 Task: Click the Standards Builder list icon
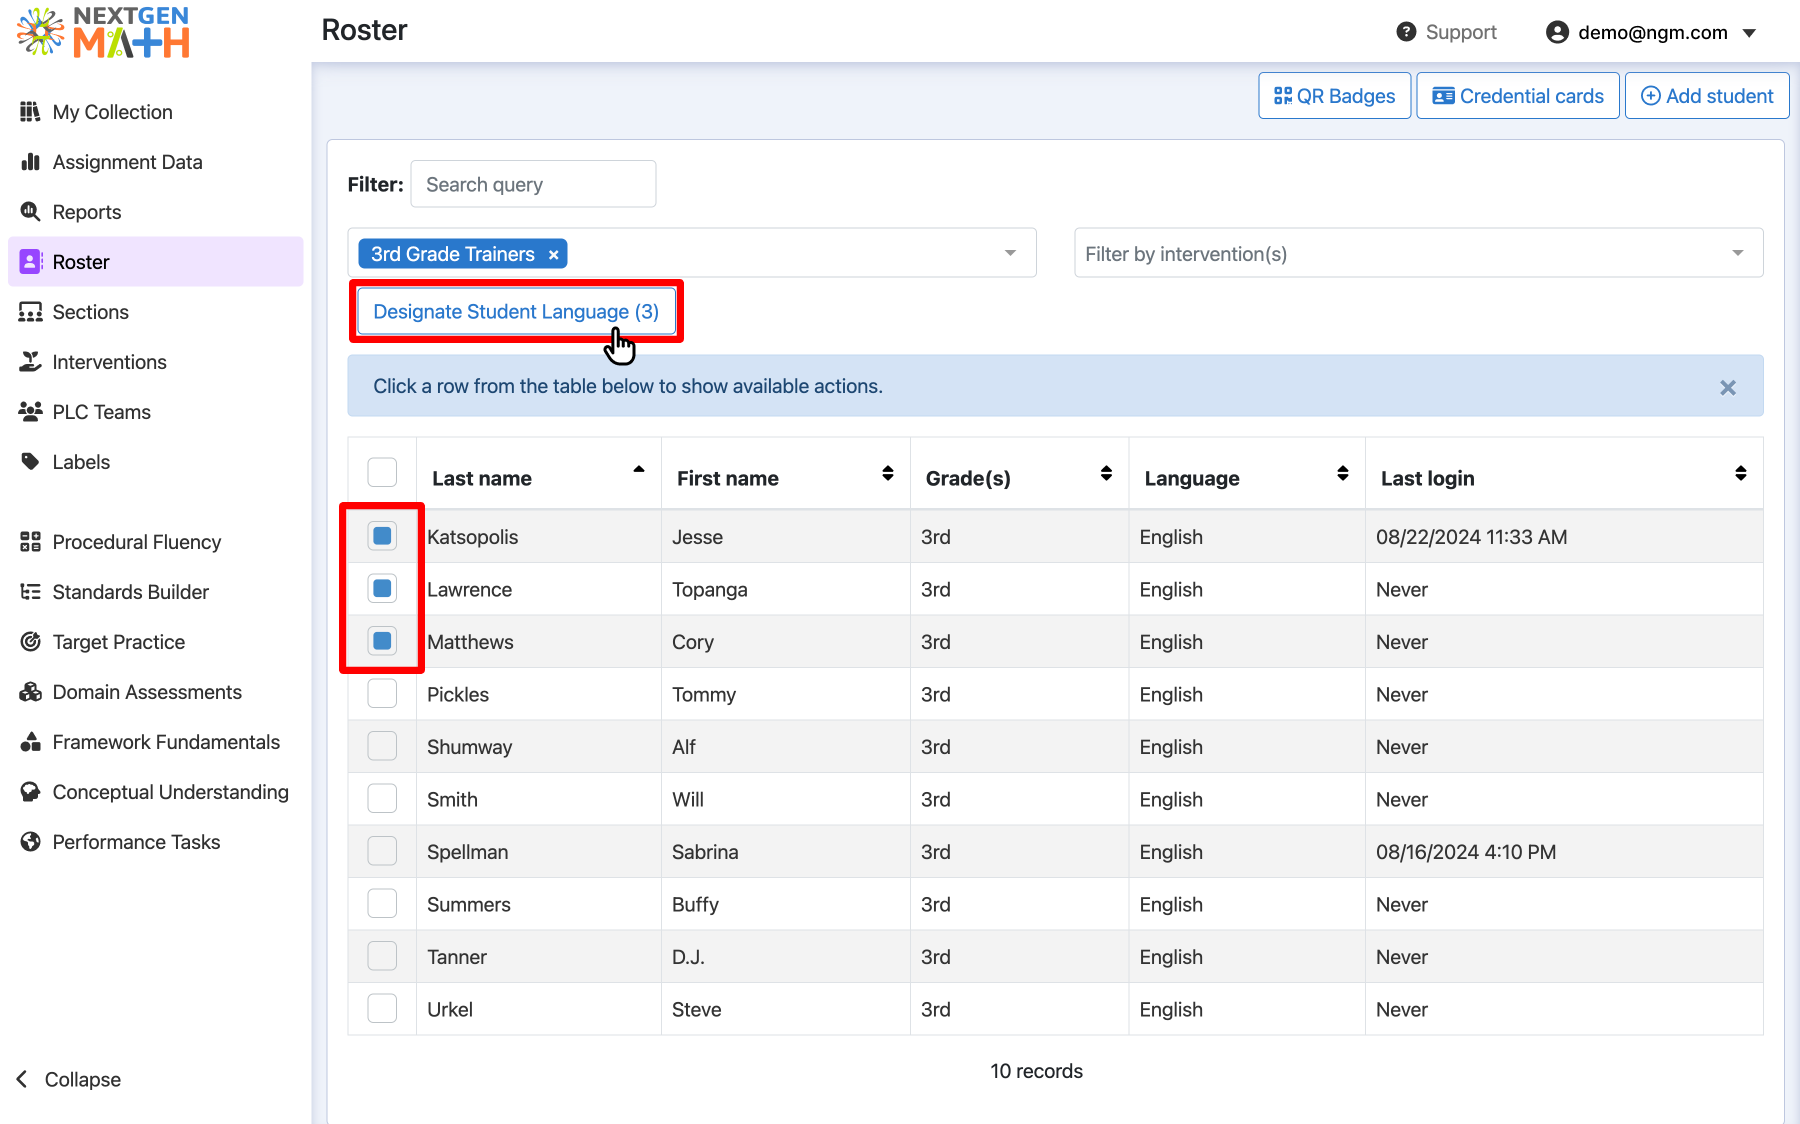[x=30, y=592]
